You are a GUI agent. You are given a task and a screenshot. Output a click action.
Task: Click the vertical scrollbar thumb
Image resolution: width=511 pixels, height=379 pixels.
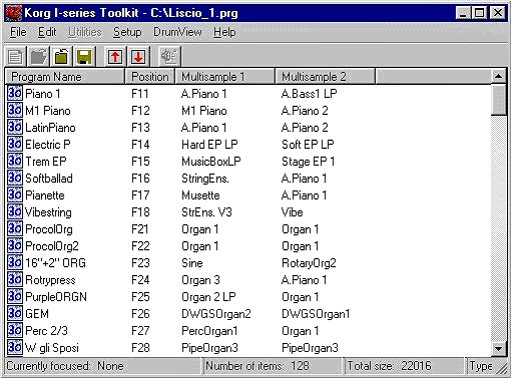499,100
